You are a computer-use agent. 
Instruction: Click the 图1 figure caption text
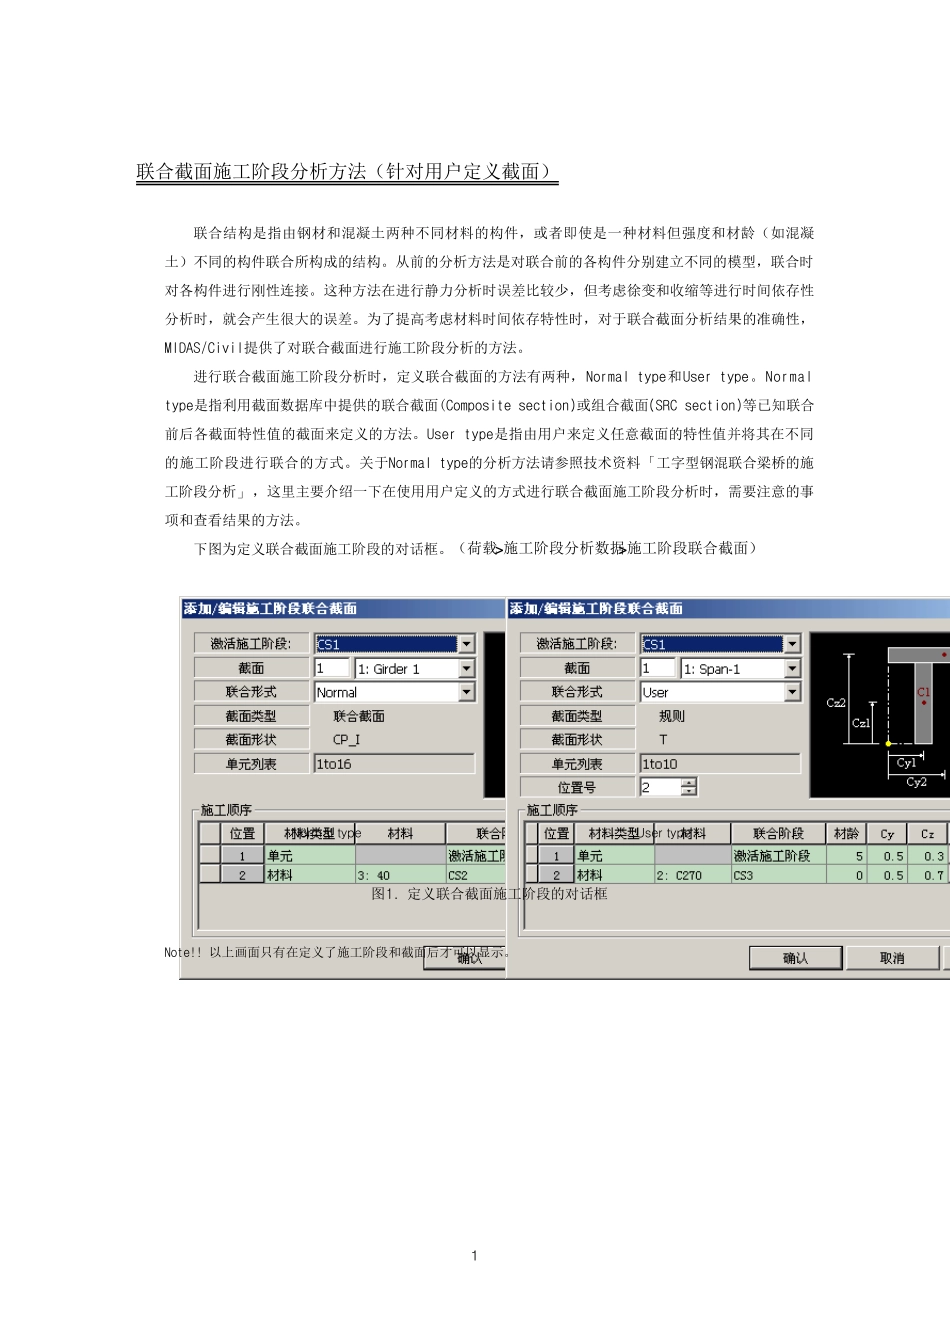[489, 894]
